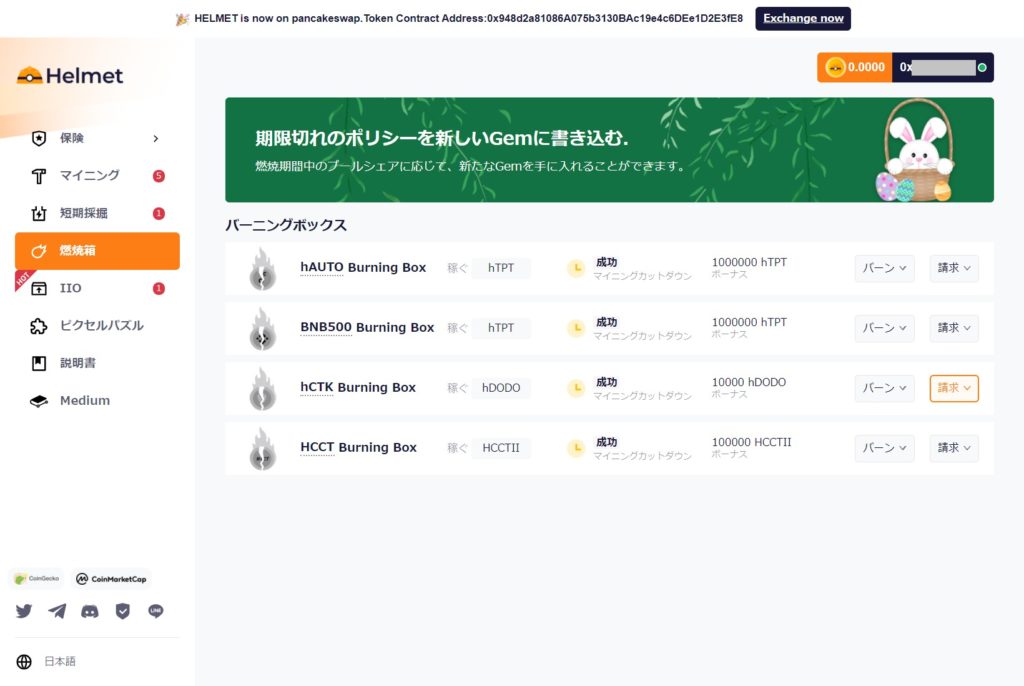Click the マイニング notification badge showing 5
1024x686 pixels.
click(159, 176)
